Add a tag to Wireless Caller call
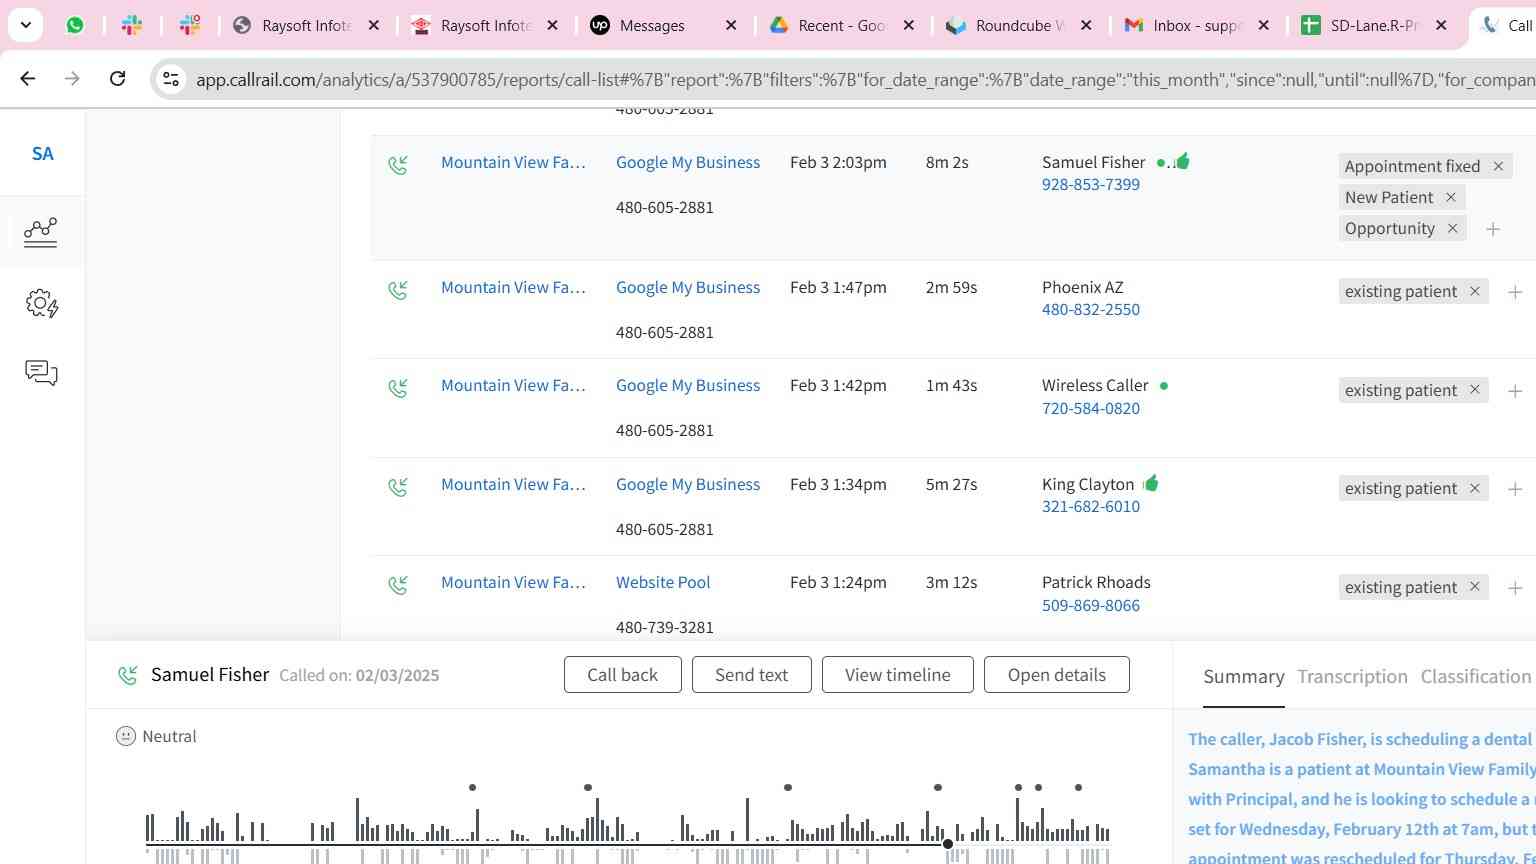Image resolution: width=1536 pixels, height=864 pixels. [1515, 391]
